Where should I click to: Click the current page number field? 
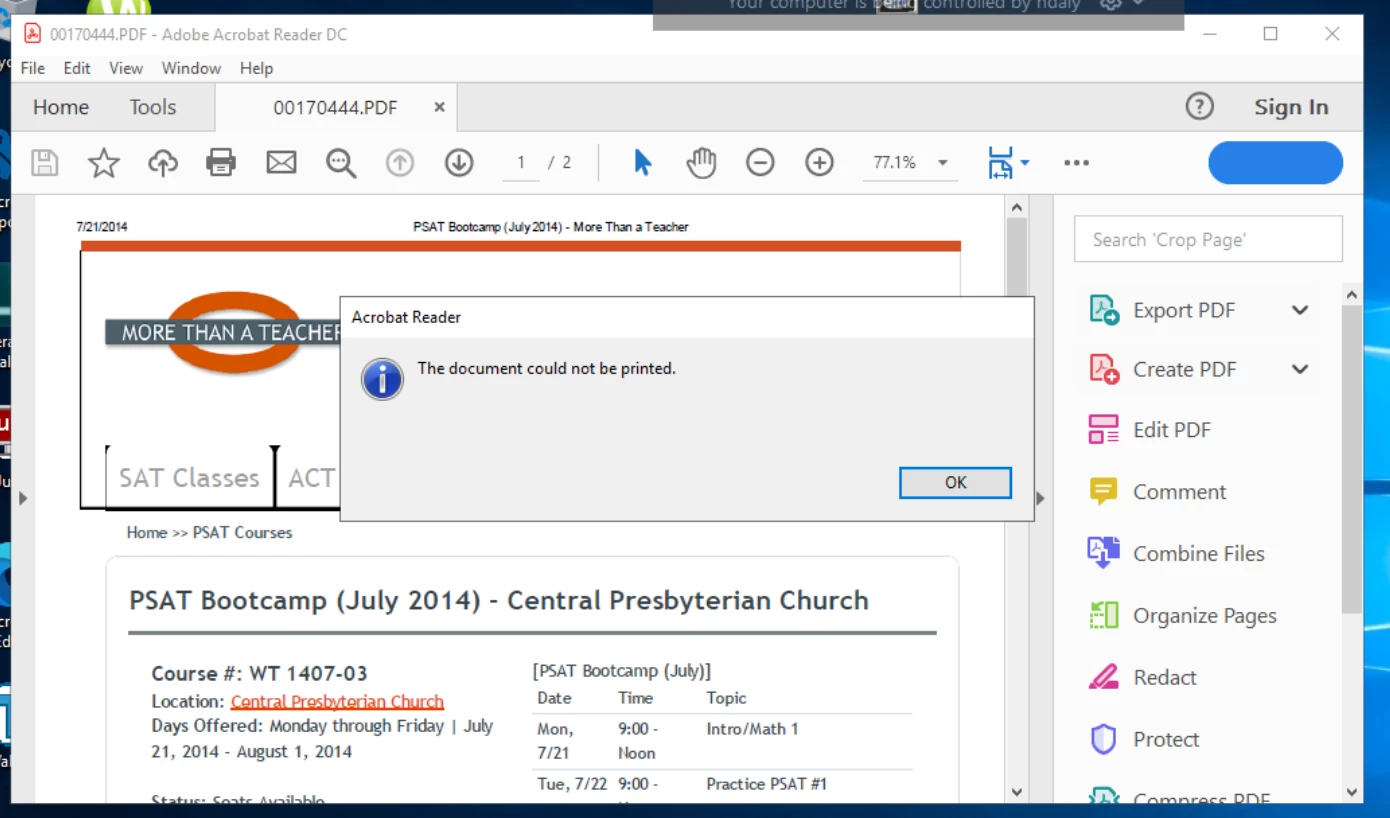pyautogui.click(x=521, y=163)
